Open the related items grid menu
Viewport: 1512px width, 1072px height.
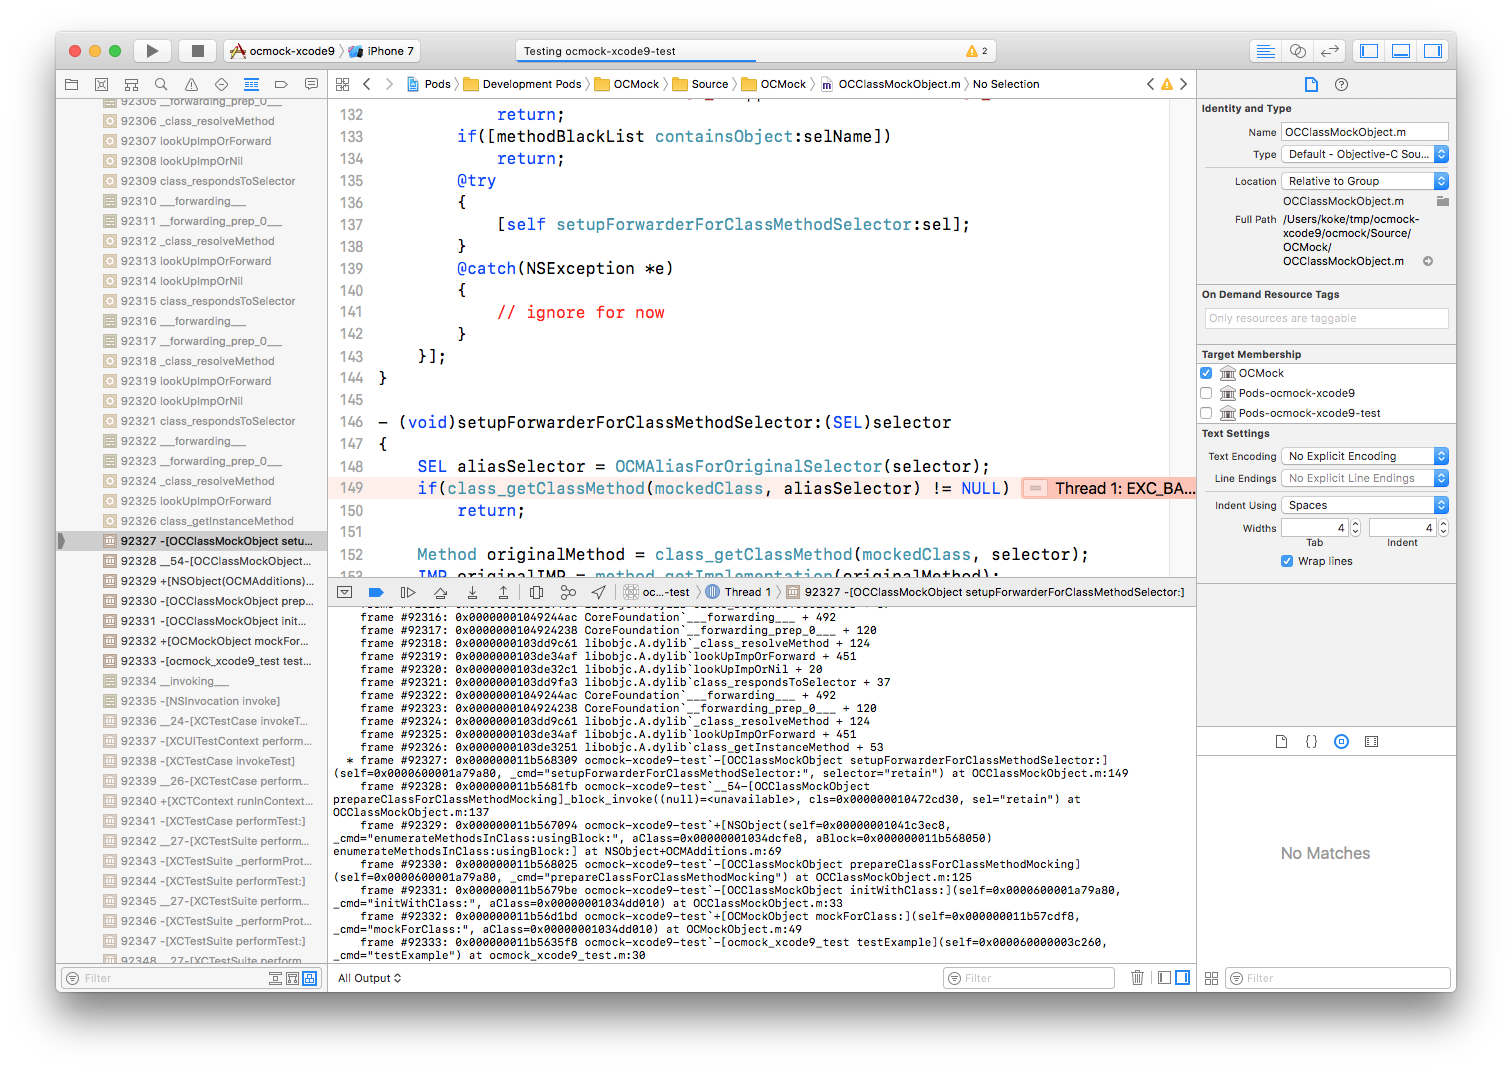tap(343, 85)
